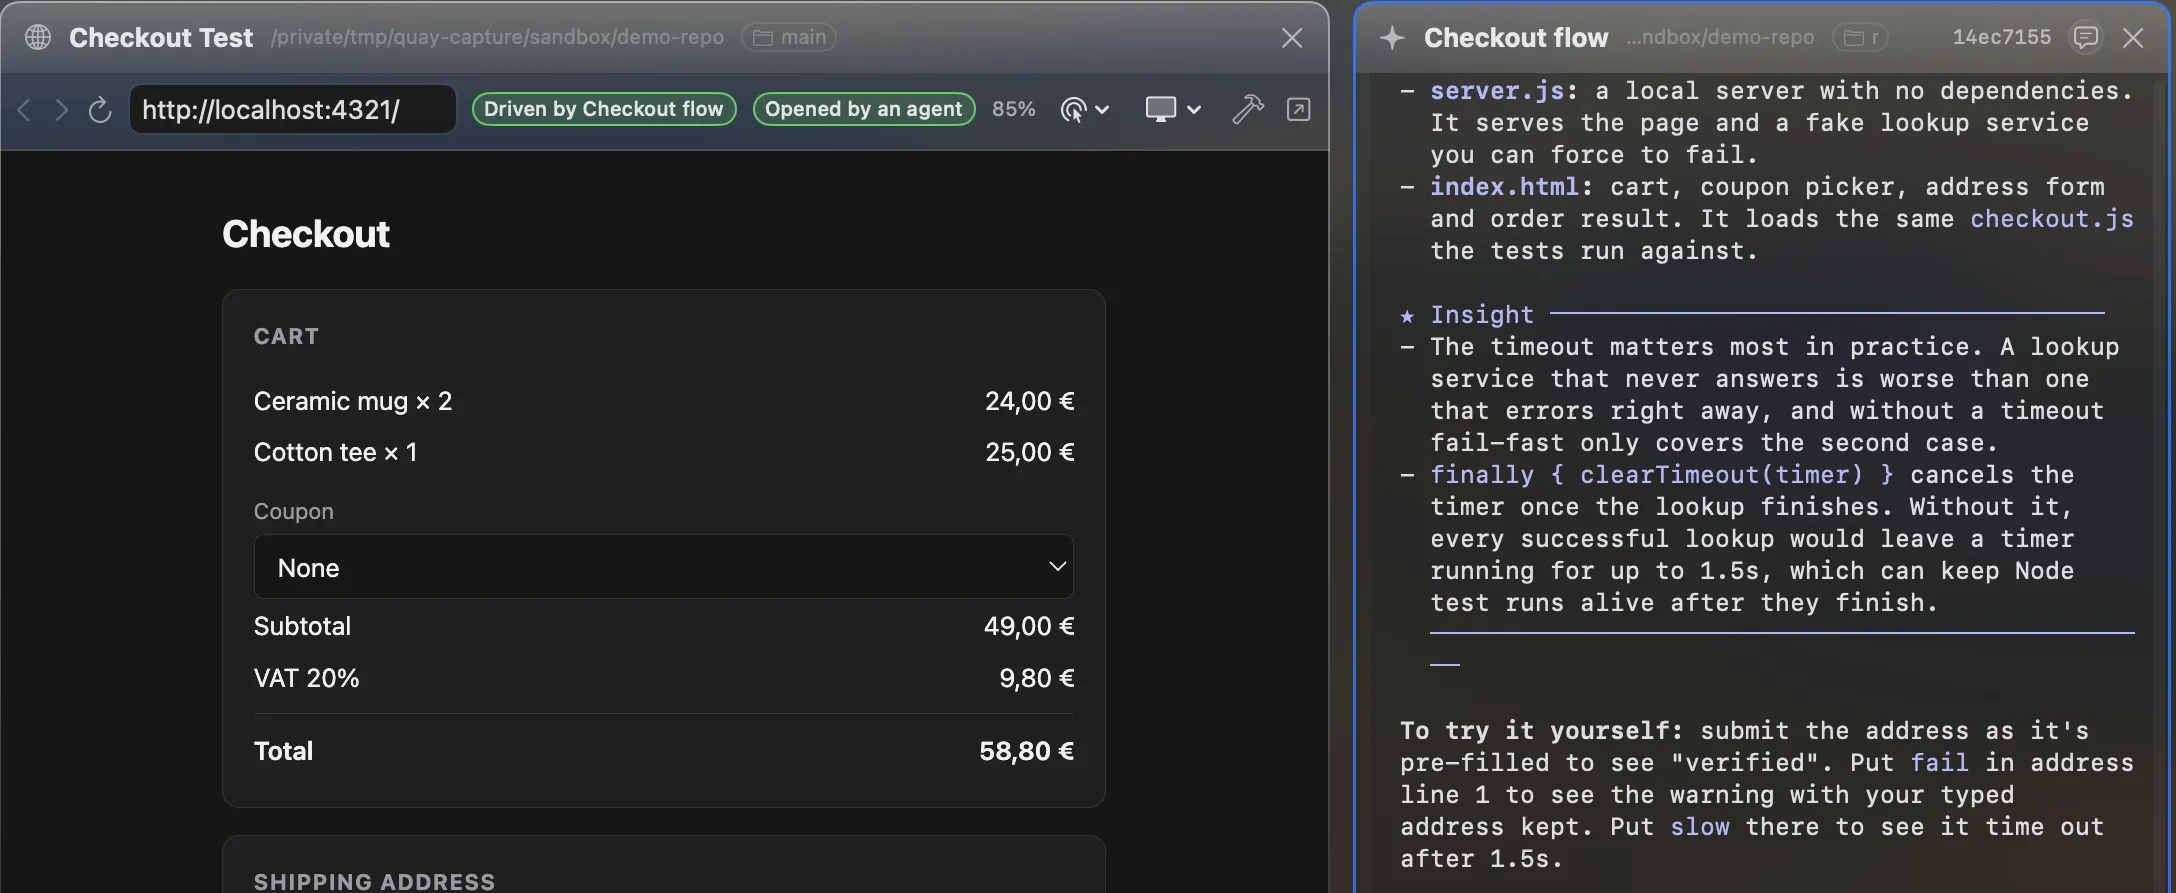Click the Driven by Checkout flow badge
Viewport: 2176px width, 893px height.
(x=604, y=109)
